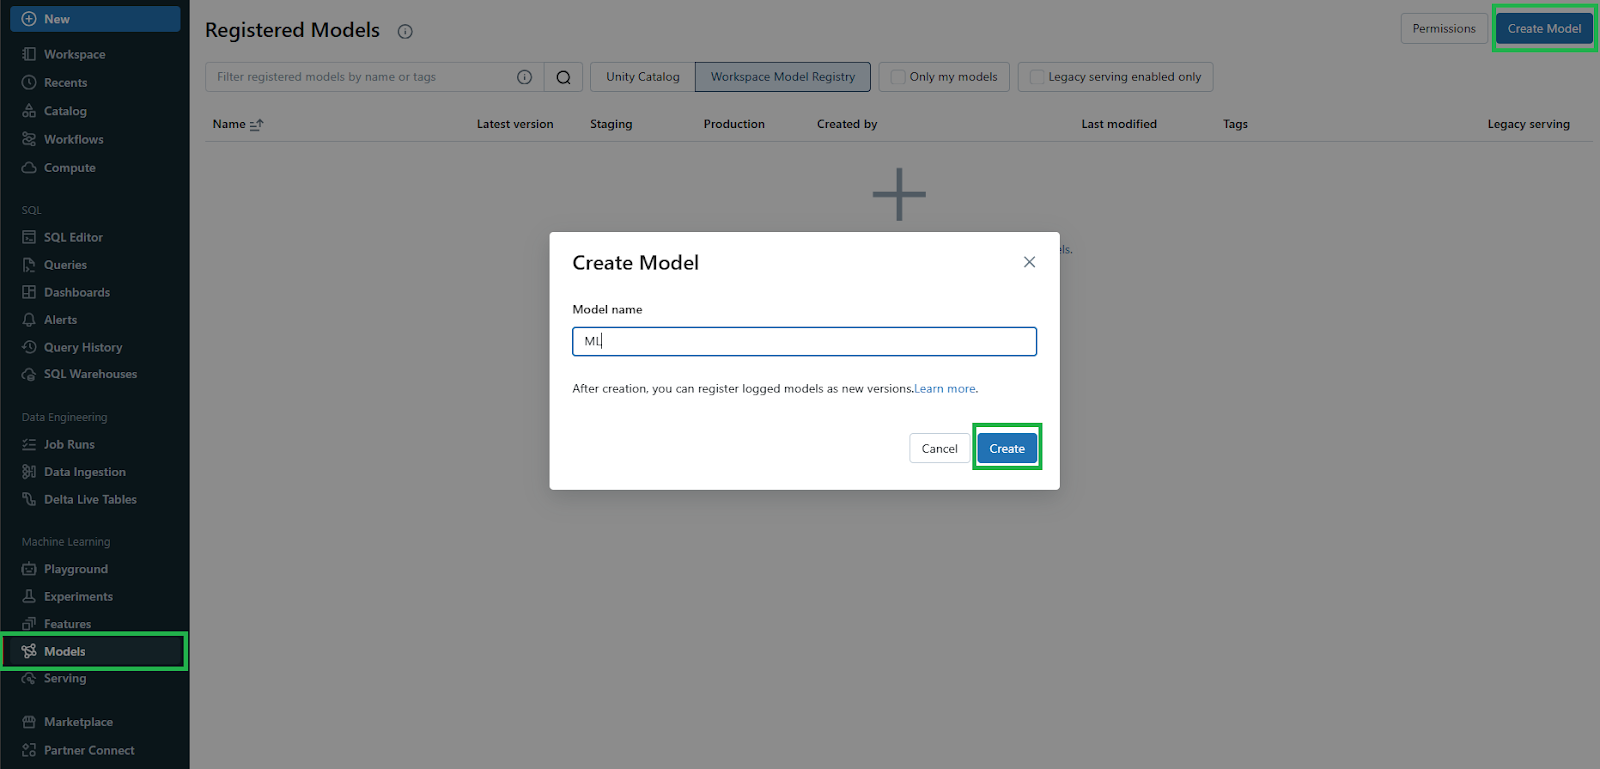Switch to Workspace Model Registry tab

click(783, 77)
